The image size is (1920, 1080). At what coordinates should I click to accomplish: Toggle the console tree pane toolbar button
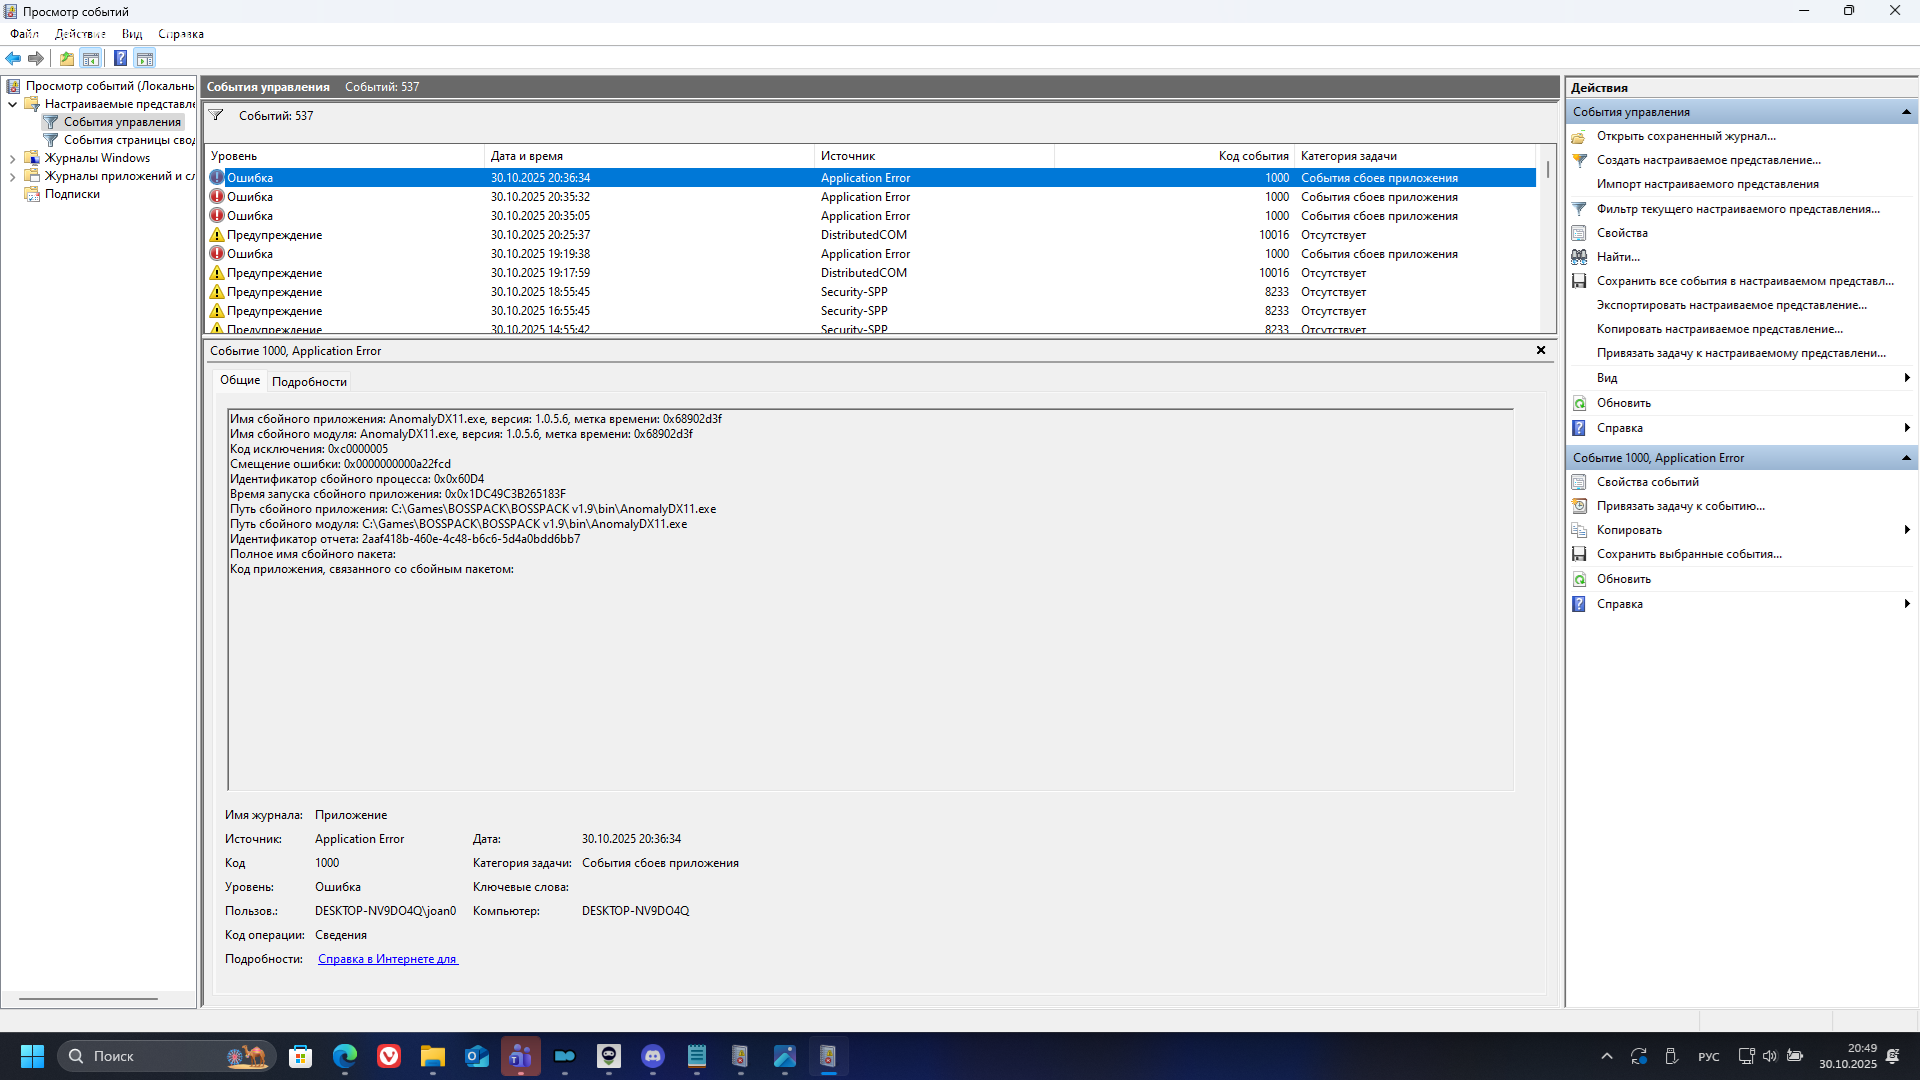[91, 58]
